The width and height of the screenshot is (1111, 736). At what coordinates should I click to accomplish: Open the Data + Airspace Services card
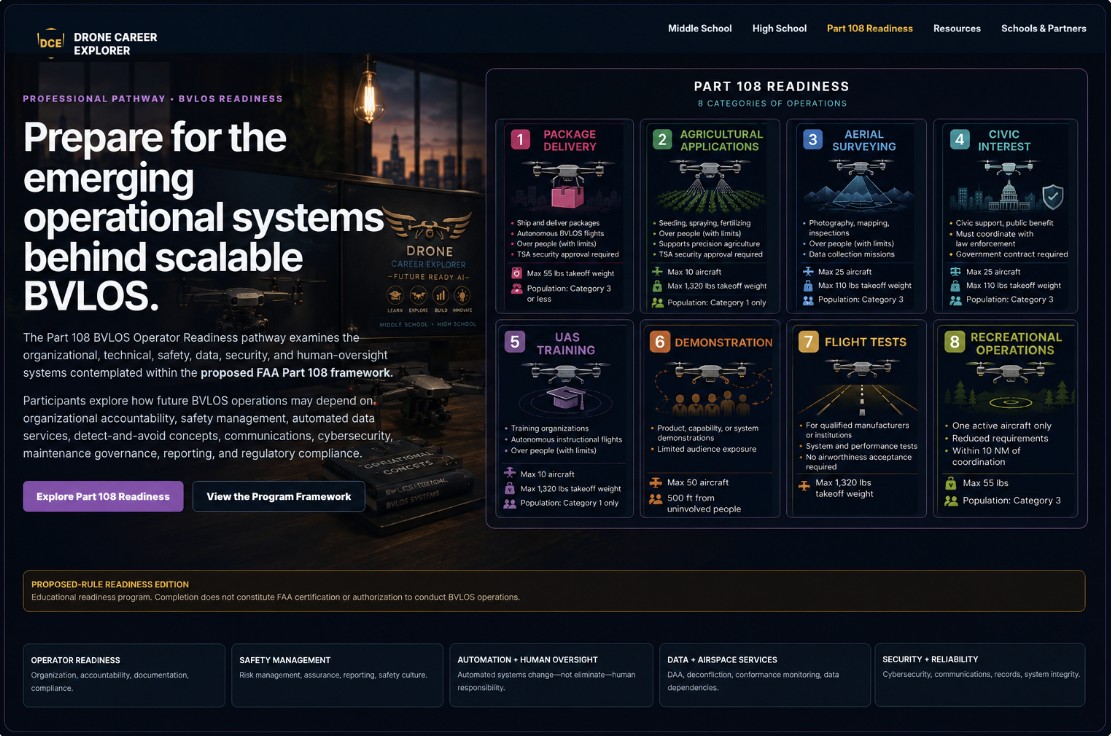765,675
